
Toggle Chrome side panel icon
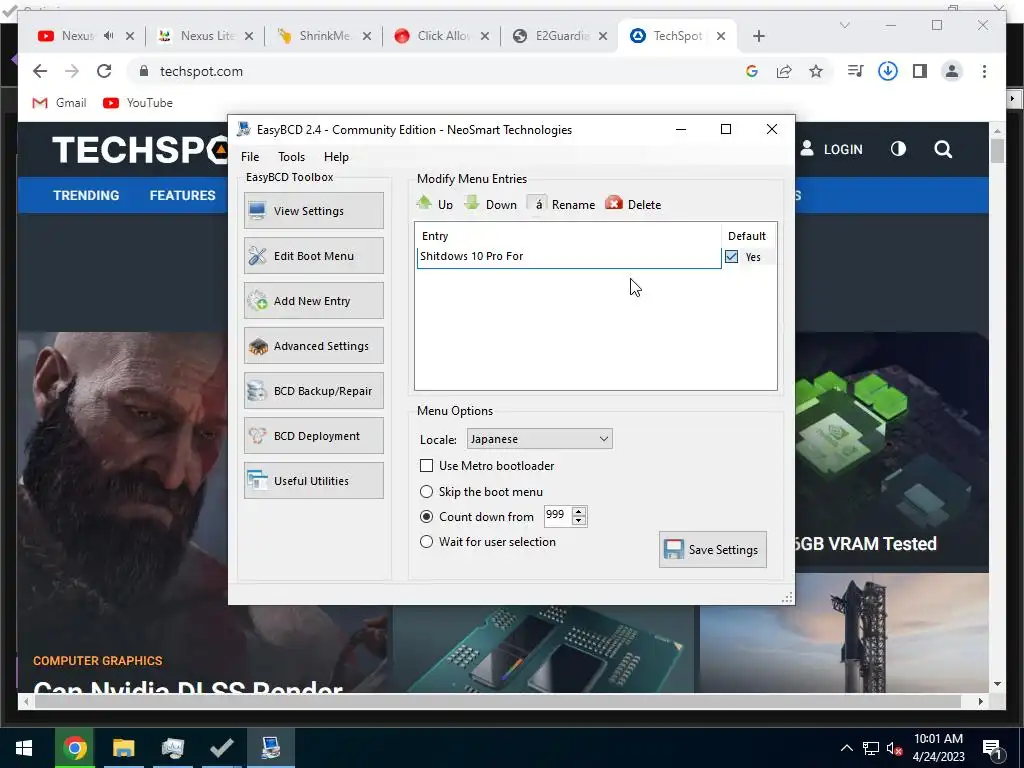920,71
